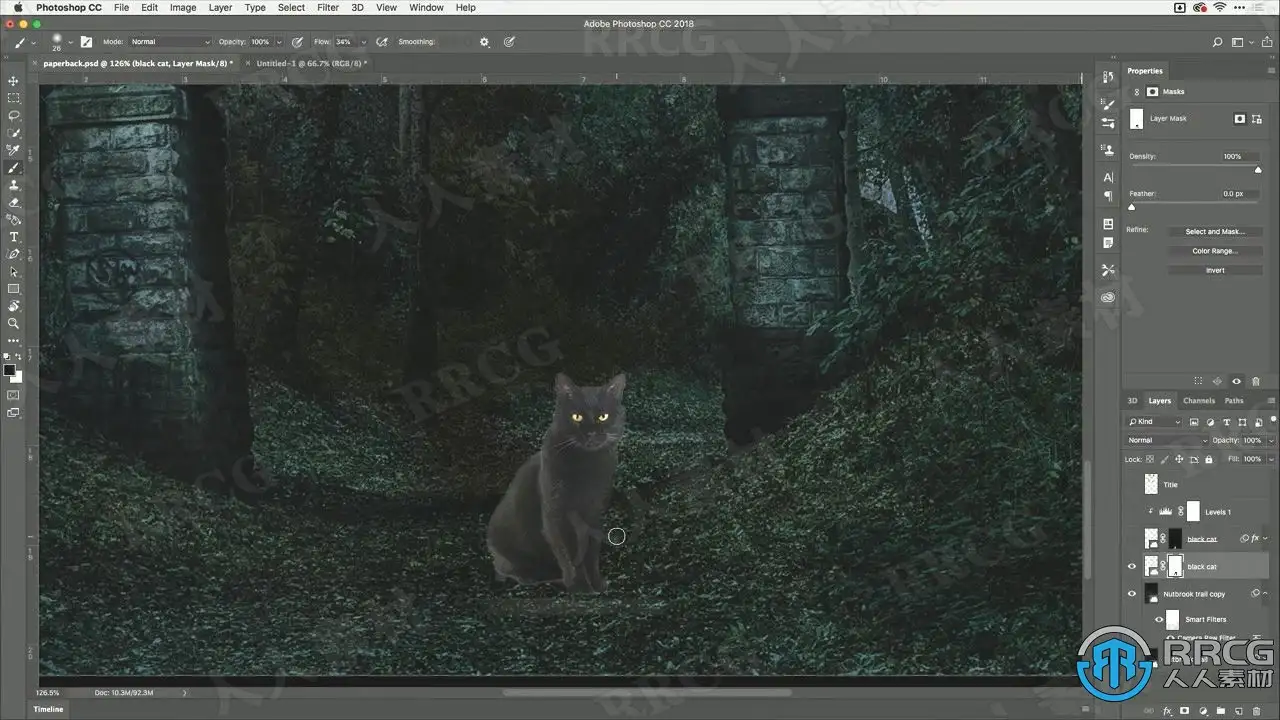This screenshot has height=720, width=1280.
Task: Select the Brush tool in the toolbox
Action: point(14,168)
